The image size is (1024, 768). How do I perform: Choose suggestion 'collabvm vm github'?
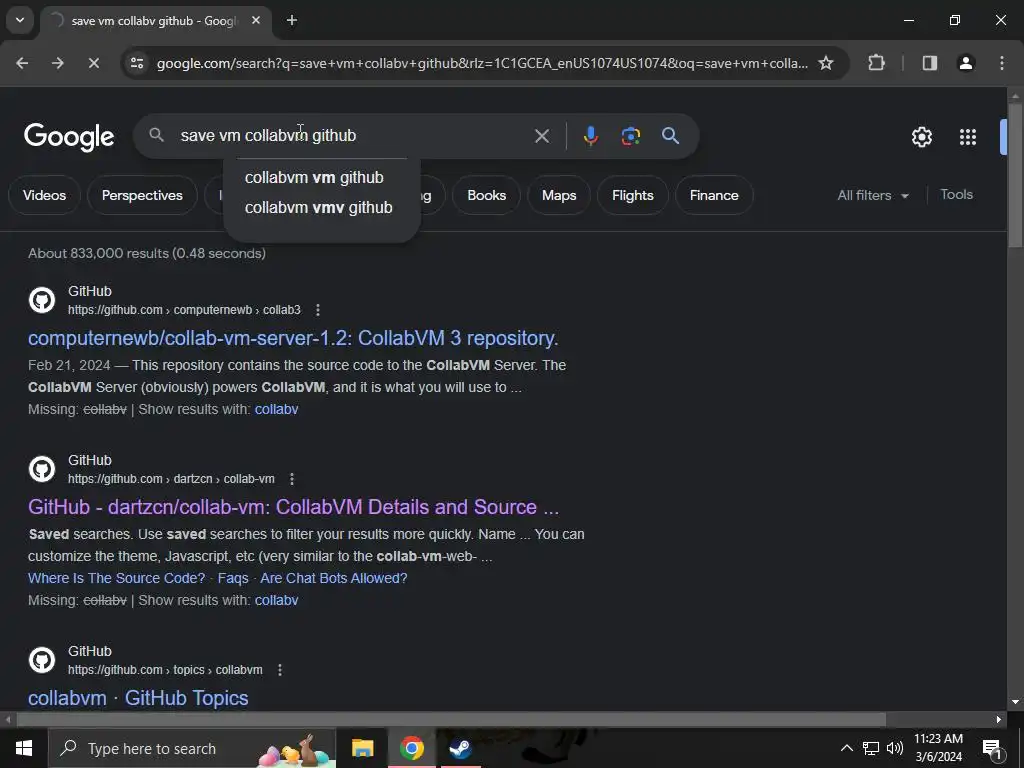click(314, 178)
